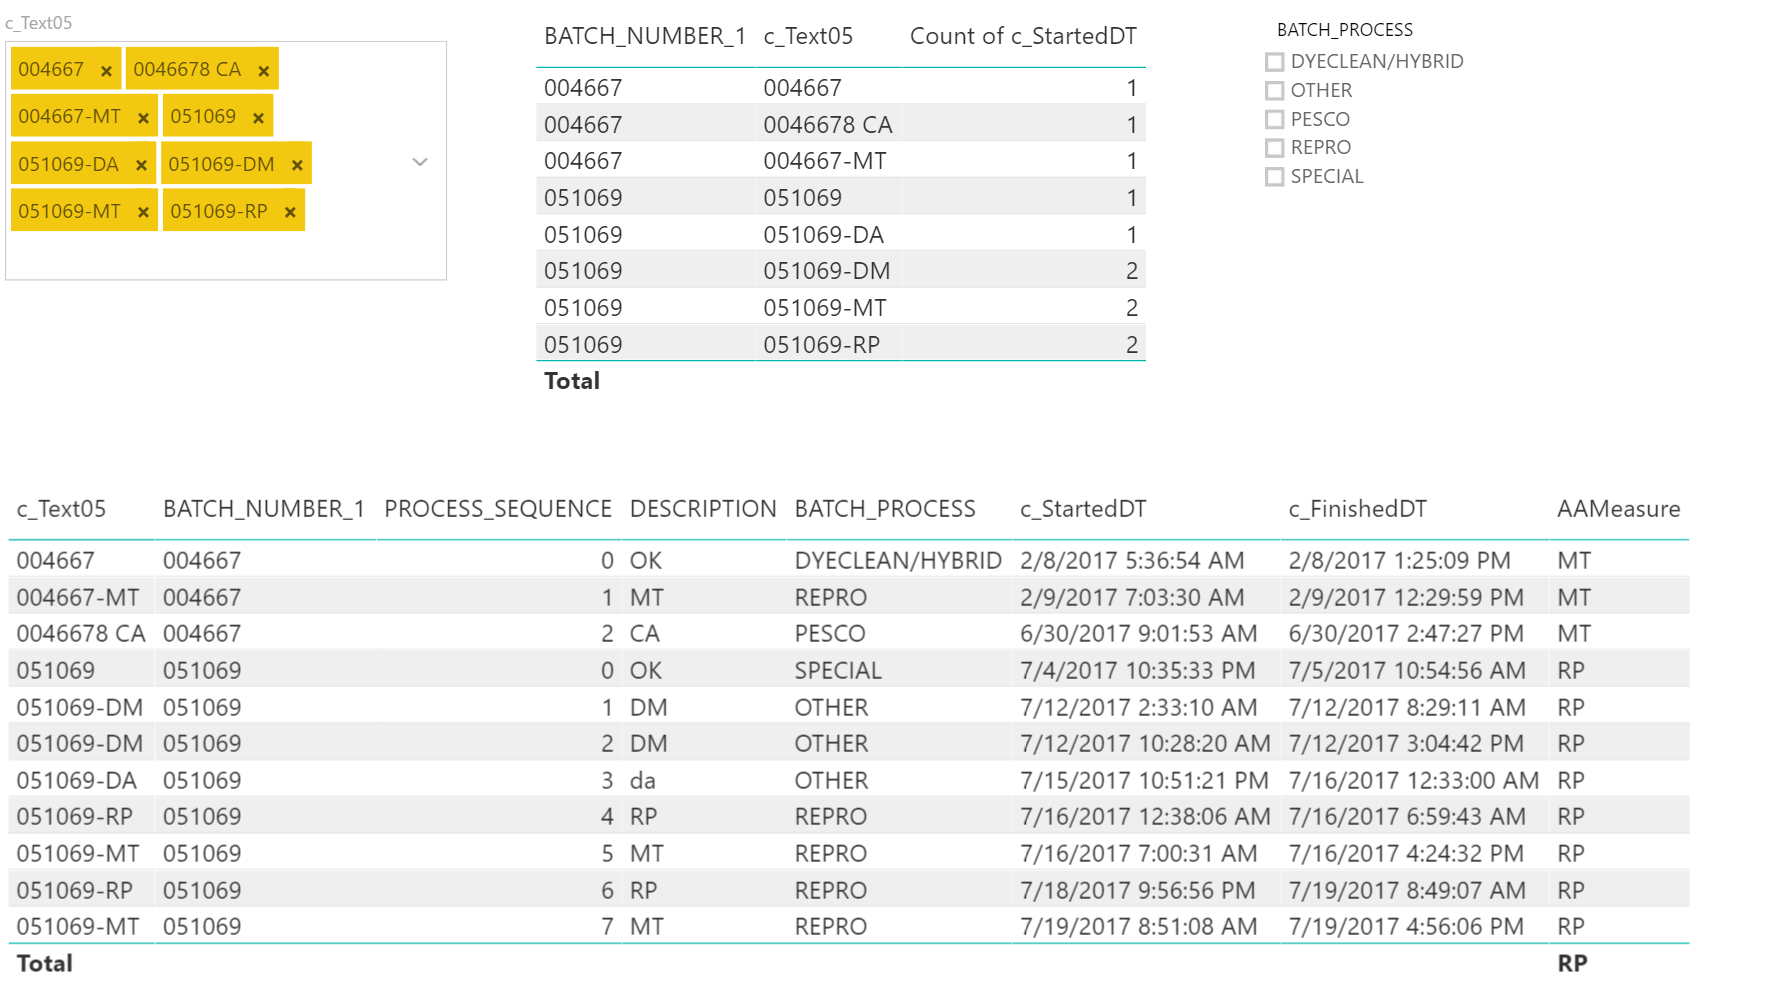Click the c_Text05 slicer title
Viewport: 1765px width, 999px height.
coord(39,23)
